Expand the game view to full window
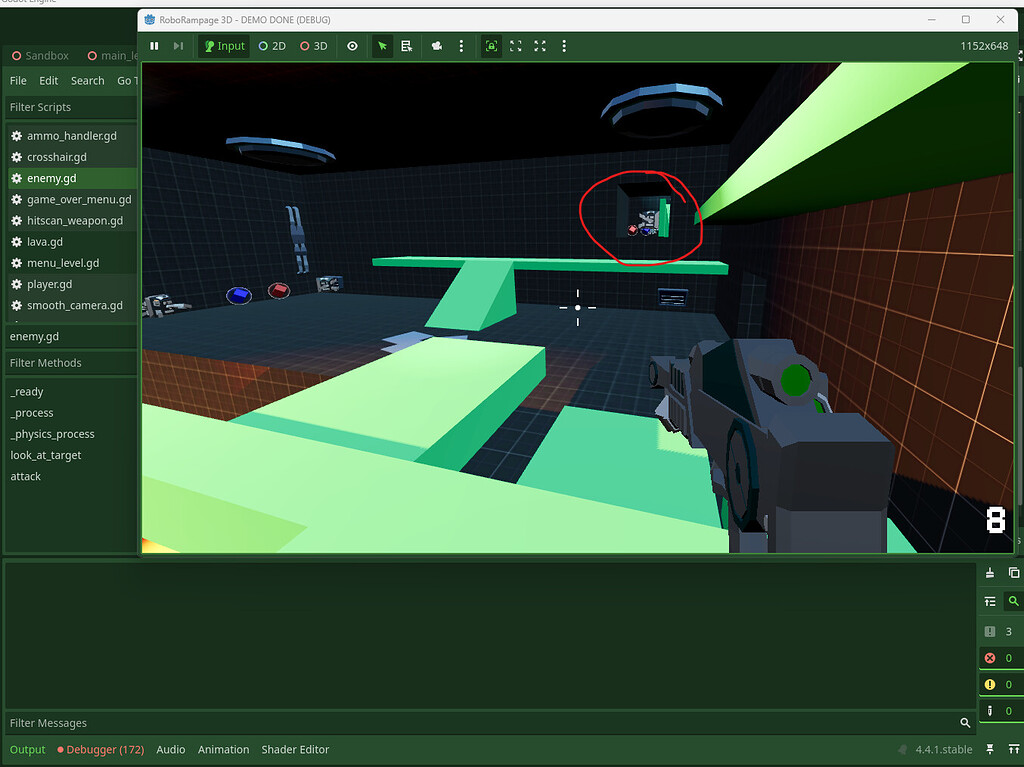The height and width of the screenshot is (767, 1024). 540,45
